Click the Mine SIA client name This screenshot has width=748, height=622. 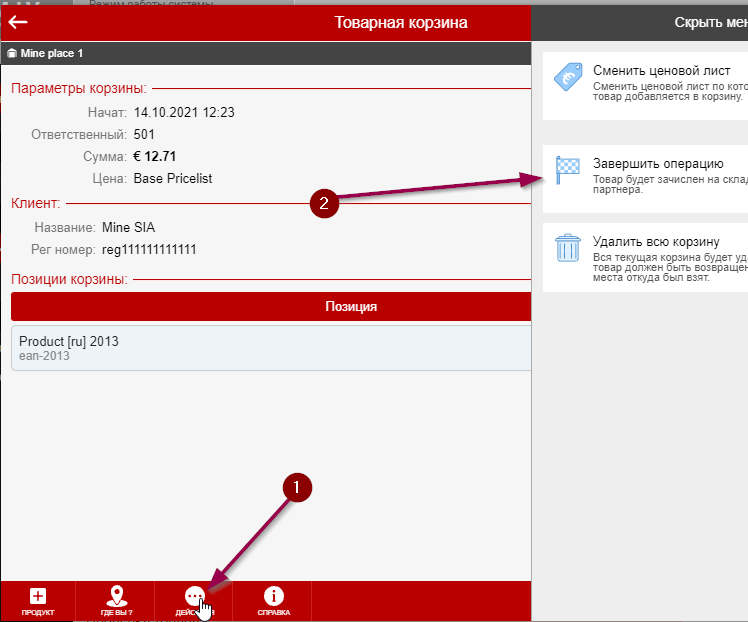135,228
